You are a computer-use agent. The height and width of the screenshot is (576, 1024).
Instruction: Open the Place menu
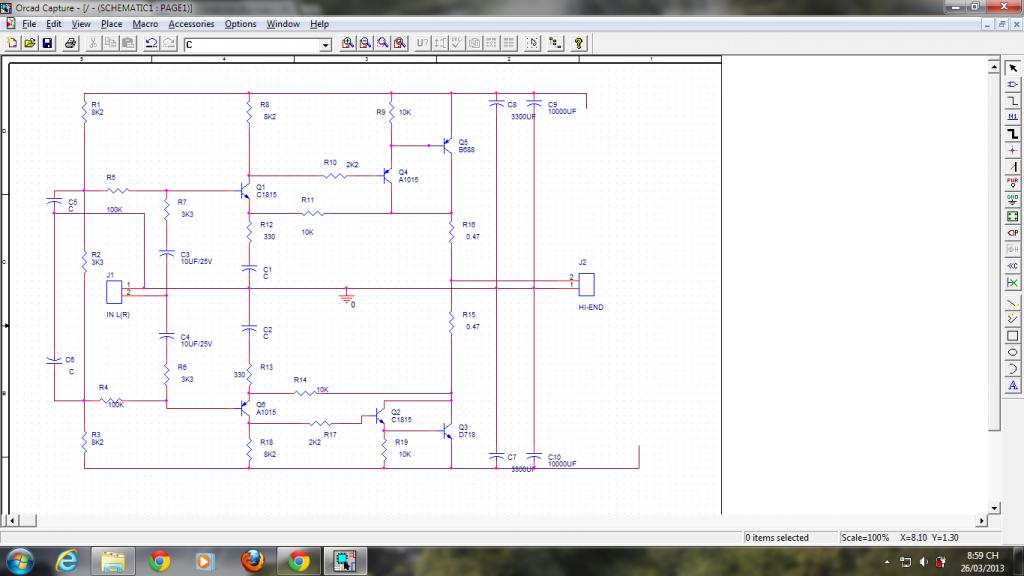pyautogui.click(x=111, y=24)
